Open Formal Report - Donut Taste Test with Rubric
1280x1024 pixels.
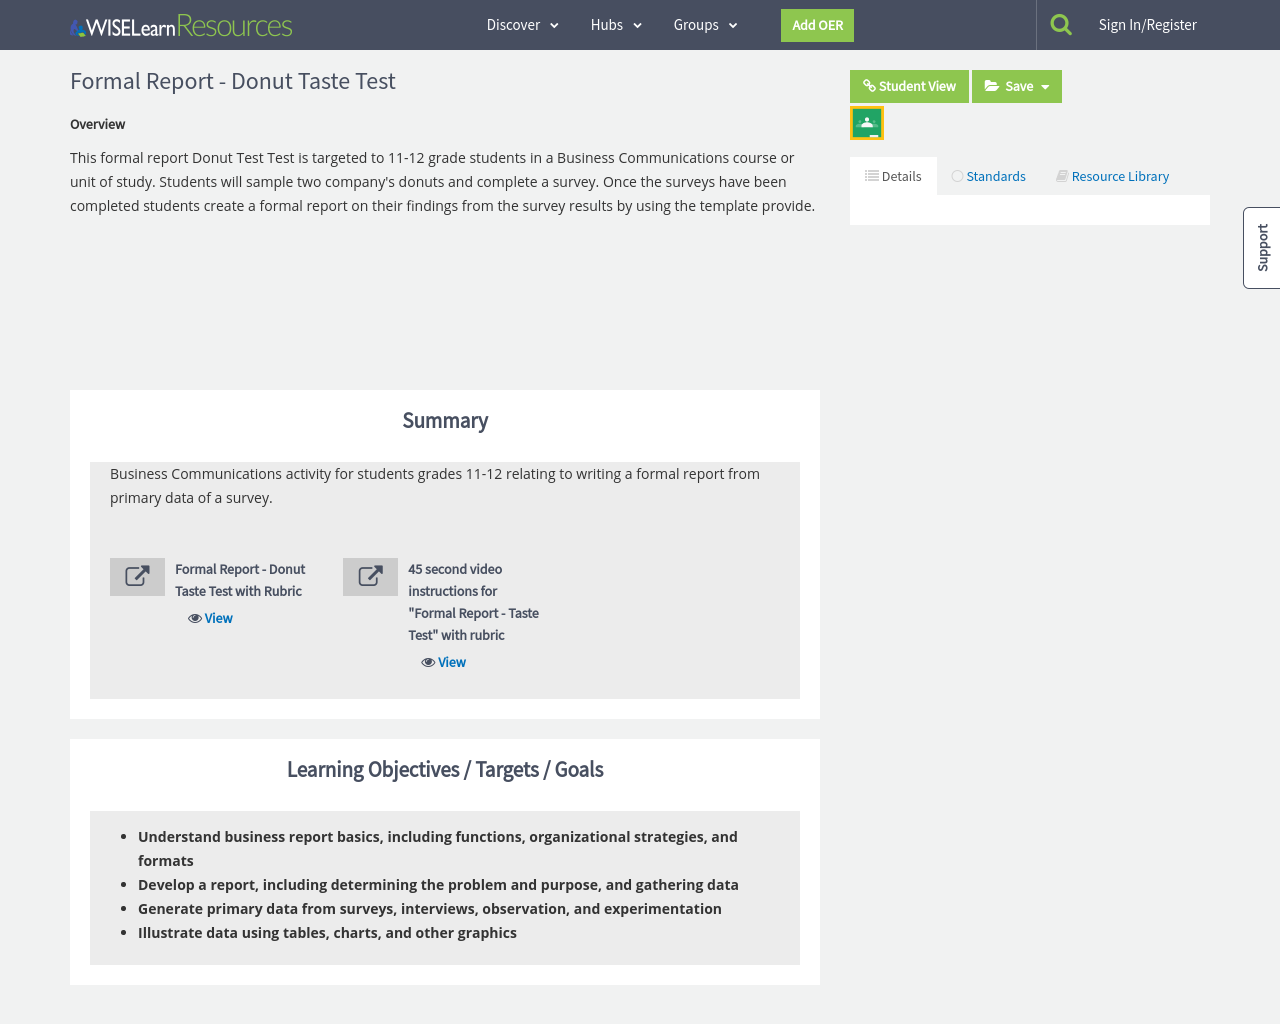(240, 580)
